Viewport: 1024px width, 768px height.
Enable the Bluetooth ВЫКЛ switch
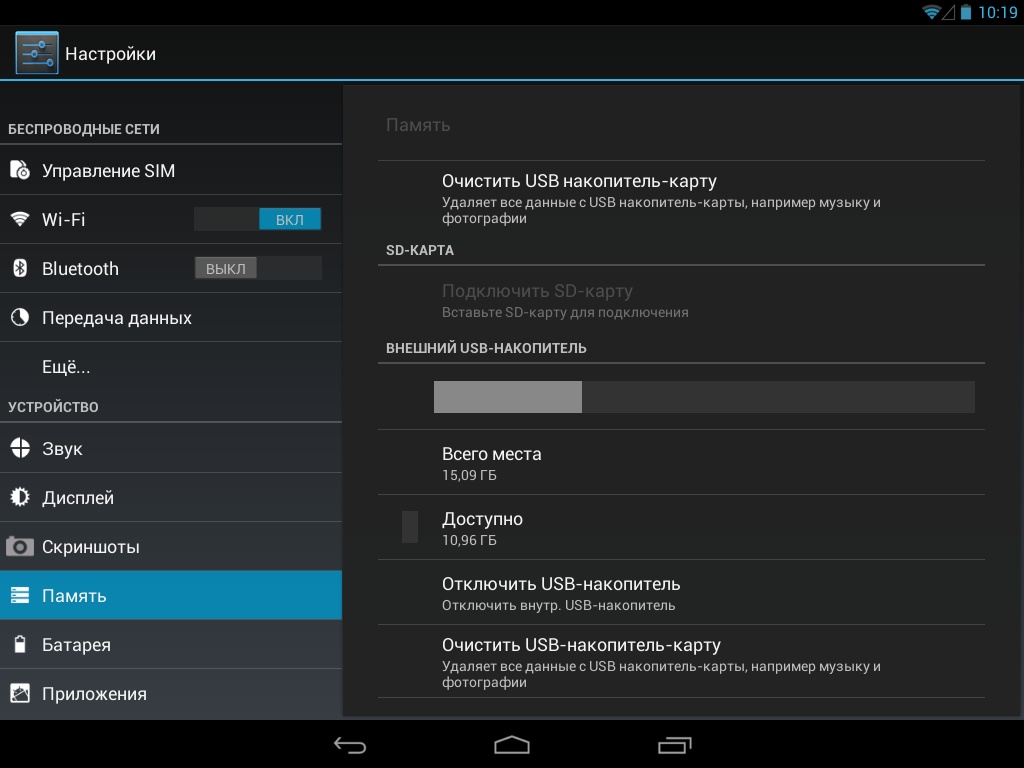258,268
